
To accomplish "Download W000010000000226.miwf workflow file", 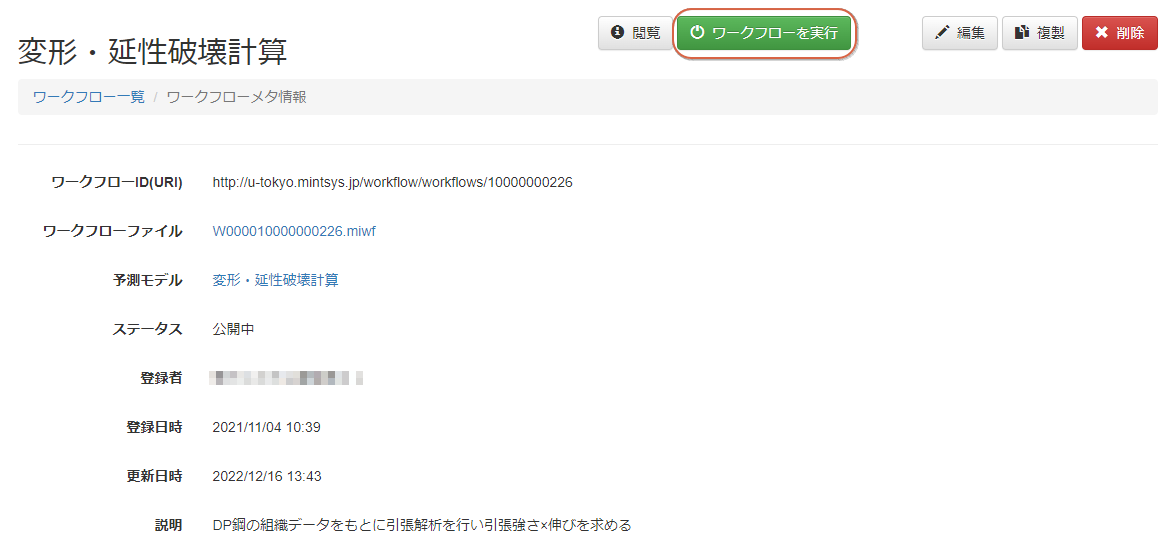I will (x=294, y=231).
